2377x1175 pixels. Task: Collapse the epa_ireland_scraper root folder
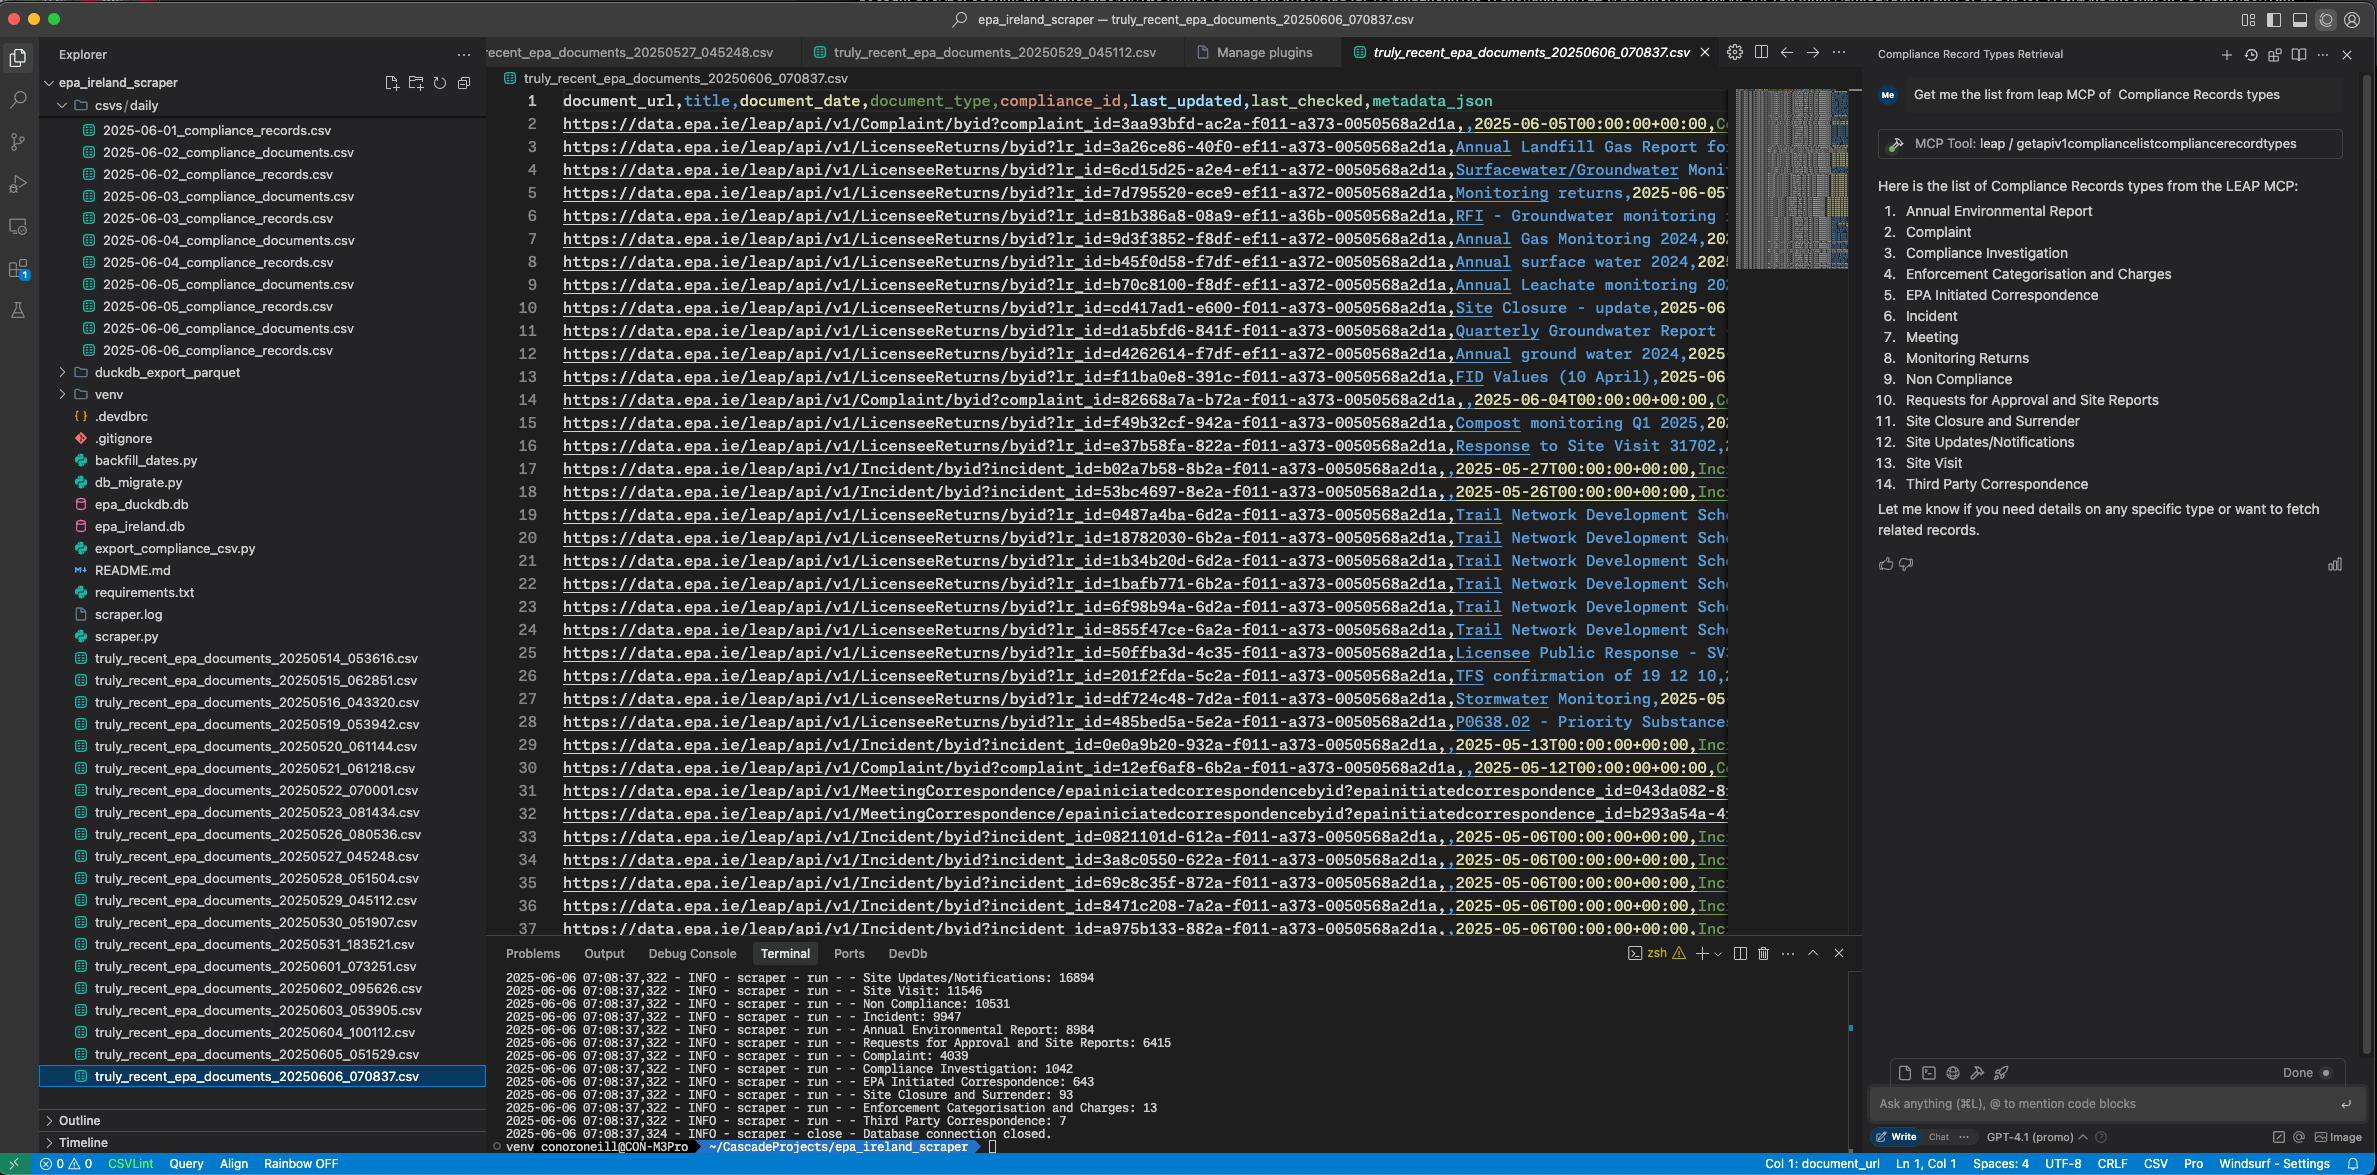coord(50,83)
